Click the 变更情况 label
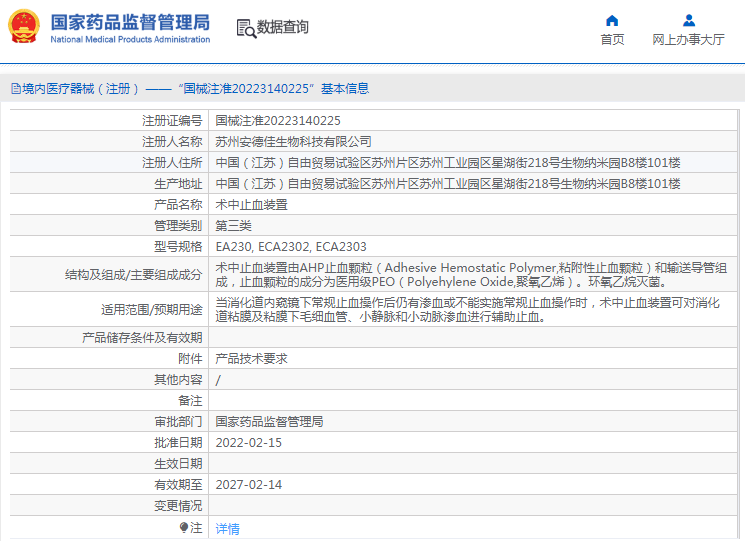Viewport: 745px width, 541px height. (x=178, y=505)
